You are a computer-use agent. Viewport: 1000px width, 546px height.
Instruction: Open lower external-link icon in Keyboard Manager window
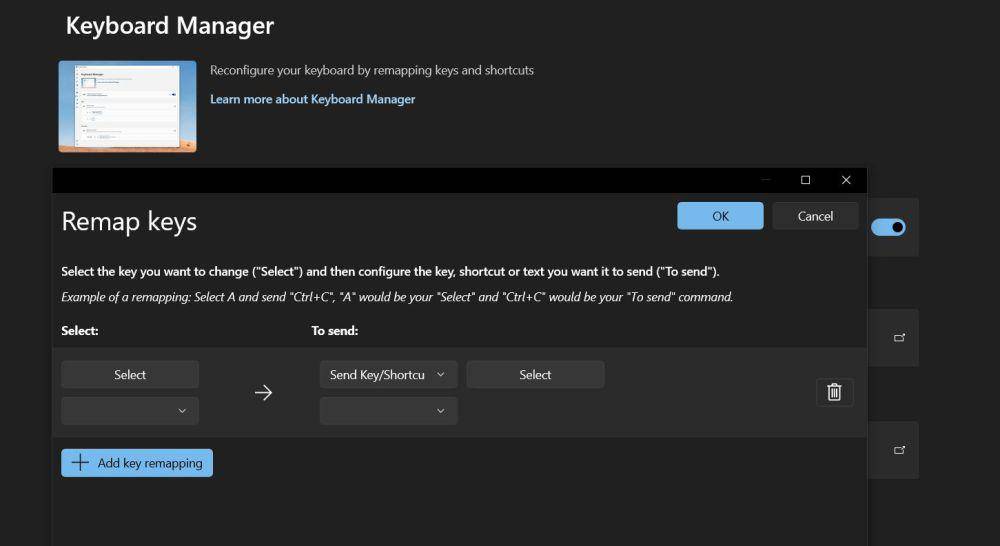pos(899,450)
